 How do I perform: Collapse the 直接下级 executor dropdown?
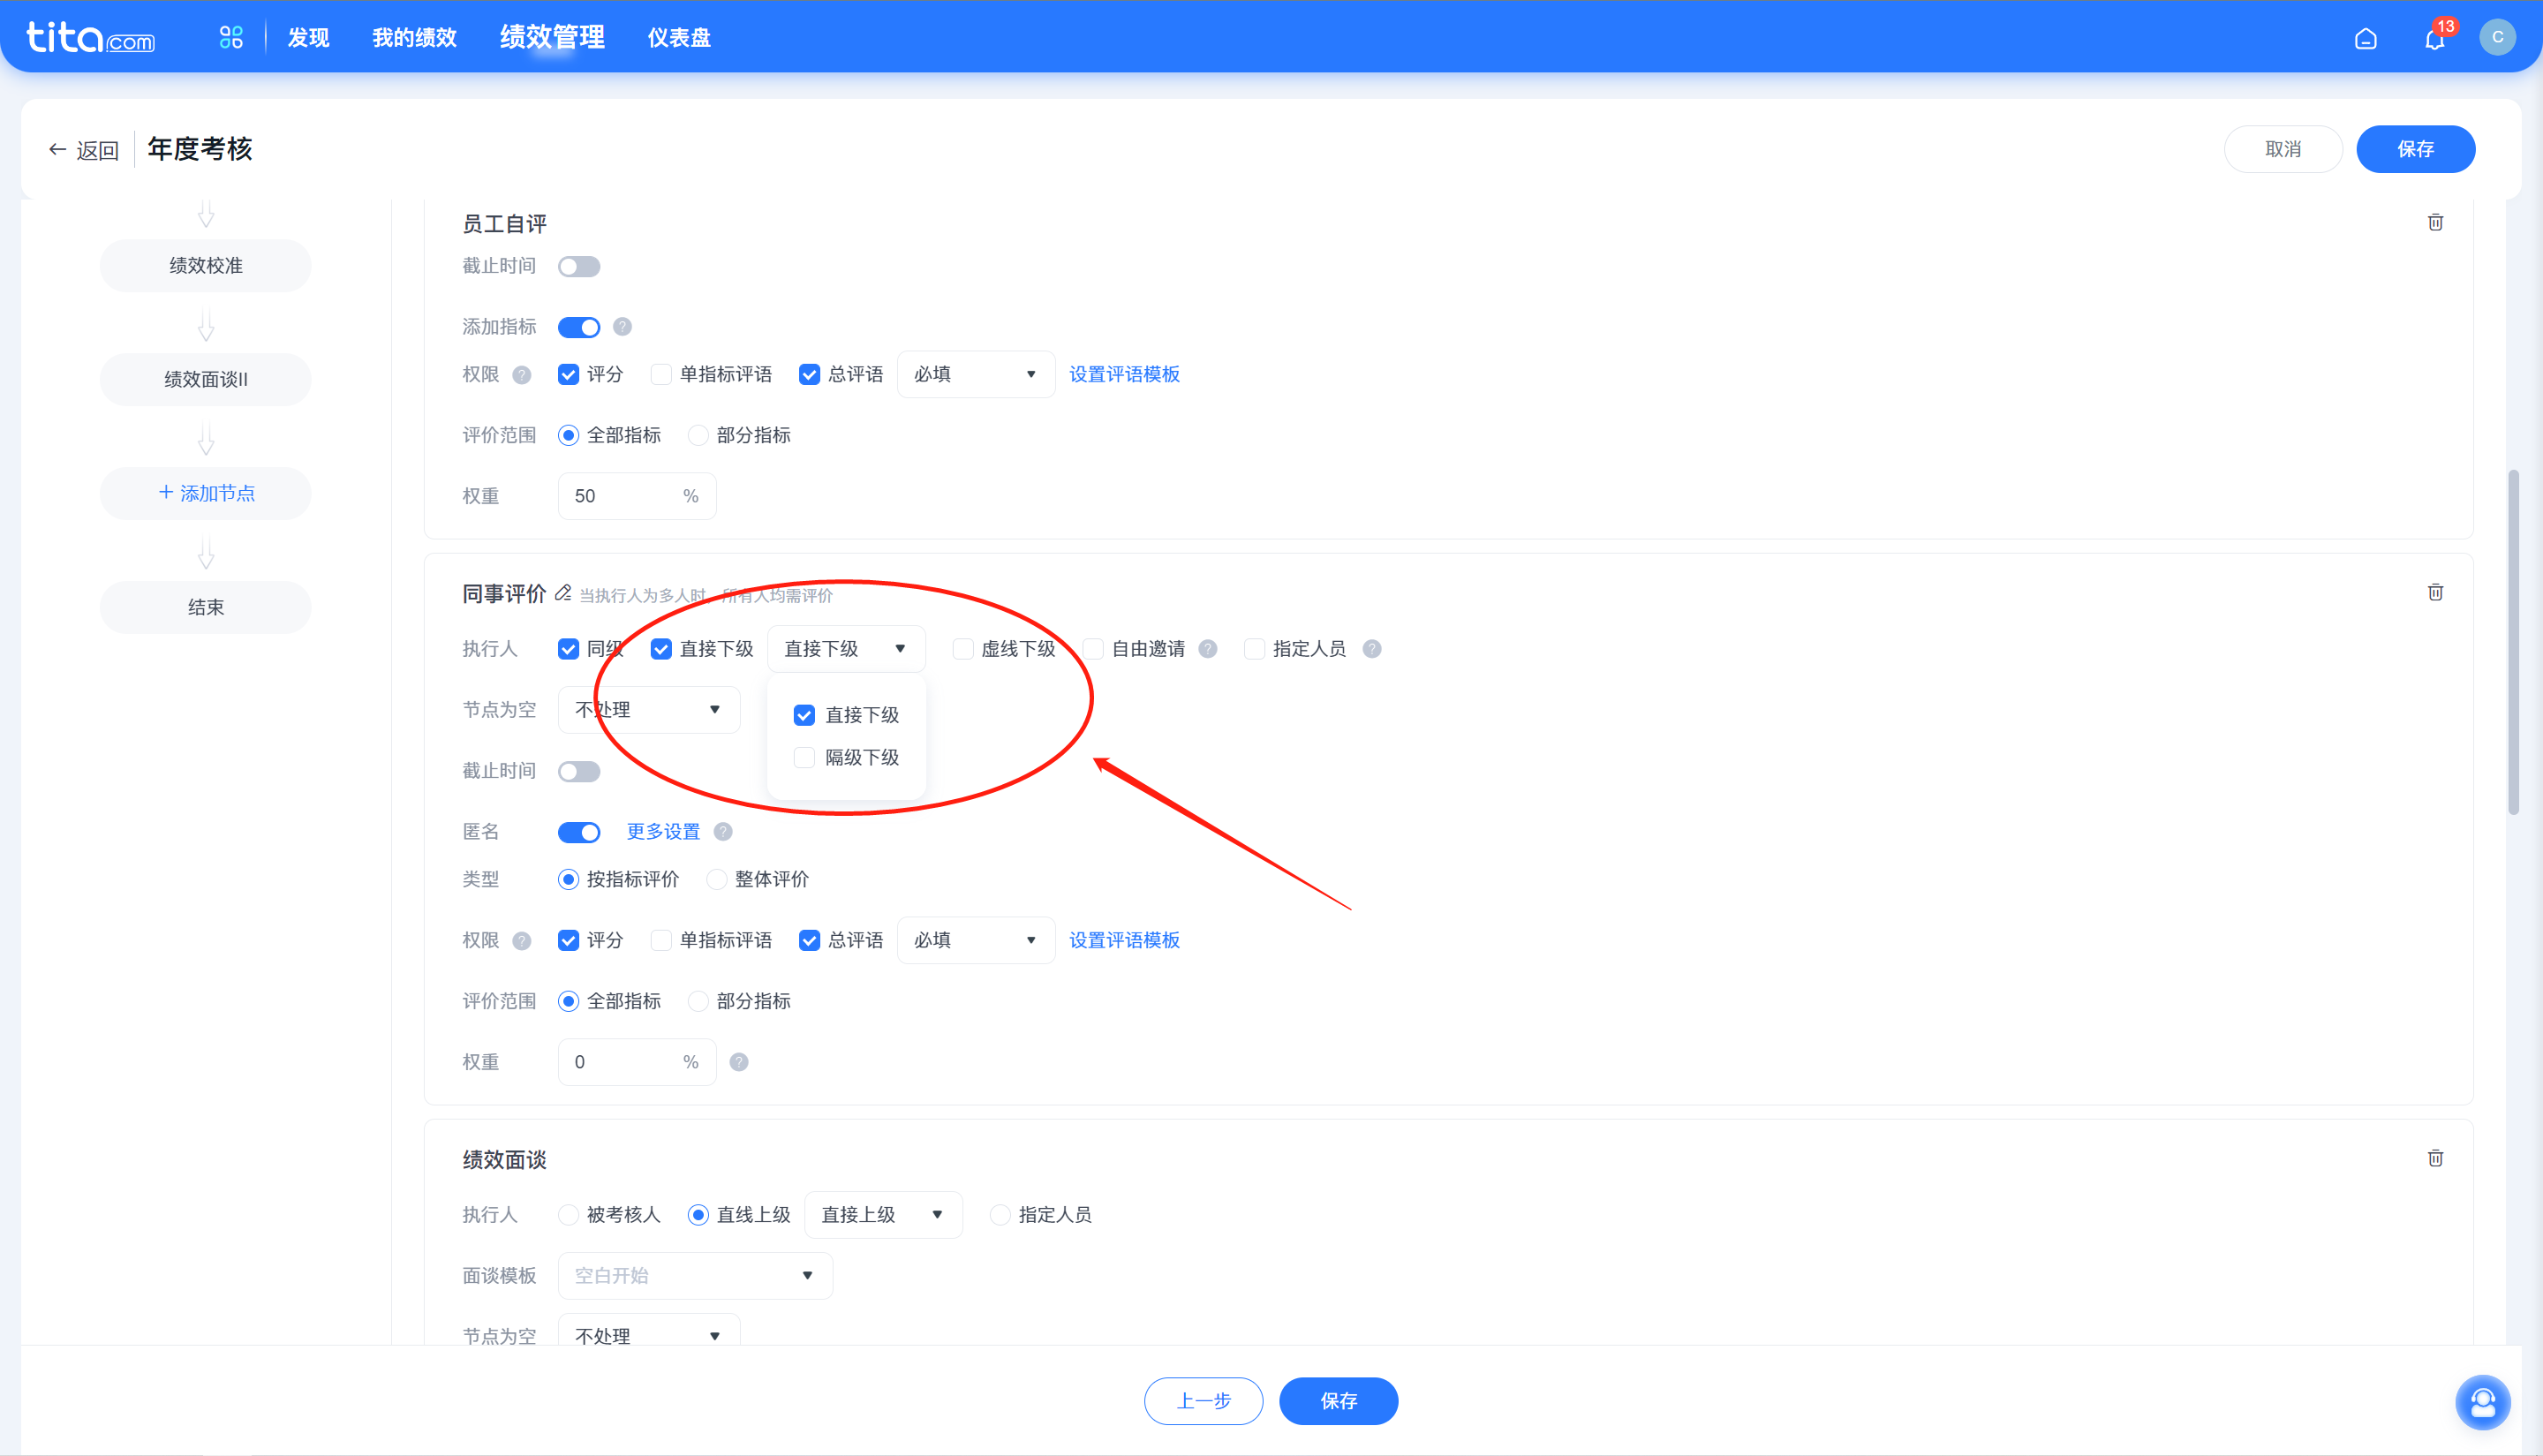pos(846,649)
